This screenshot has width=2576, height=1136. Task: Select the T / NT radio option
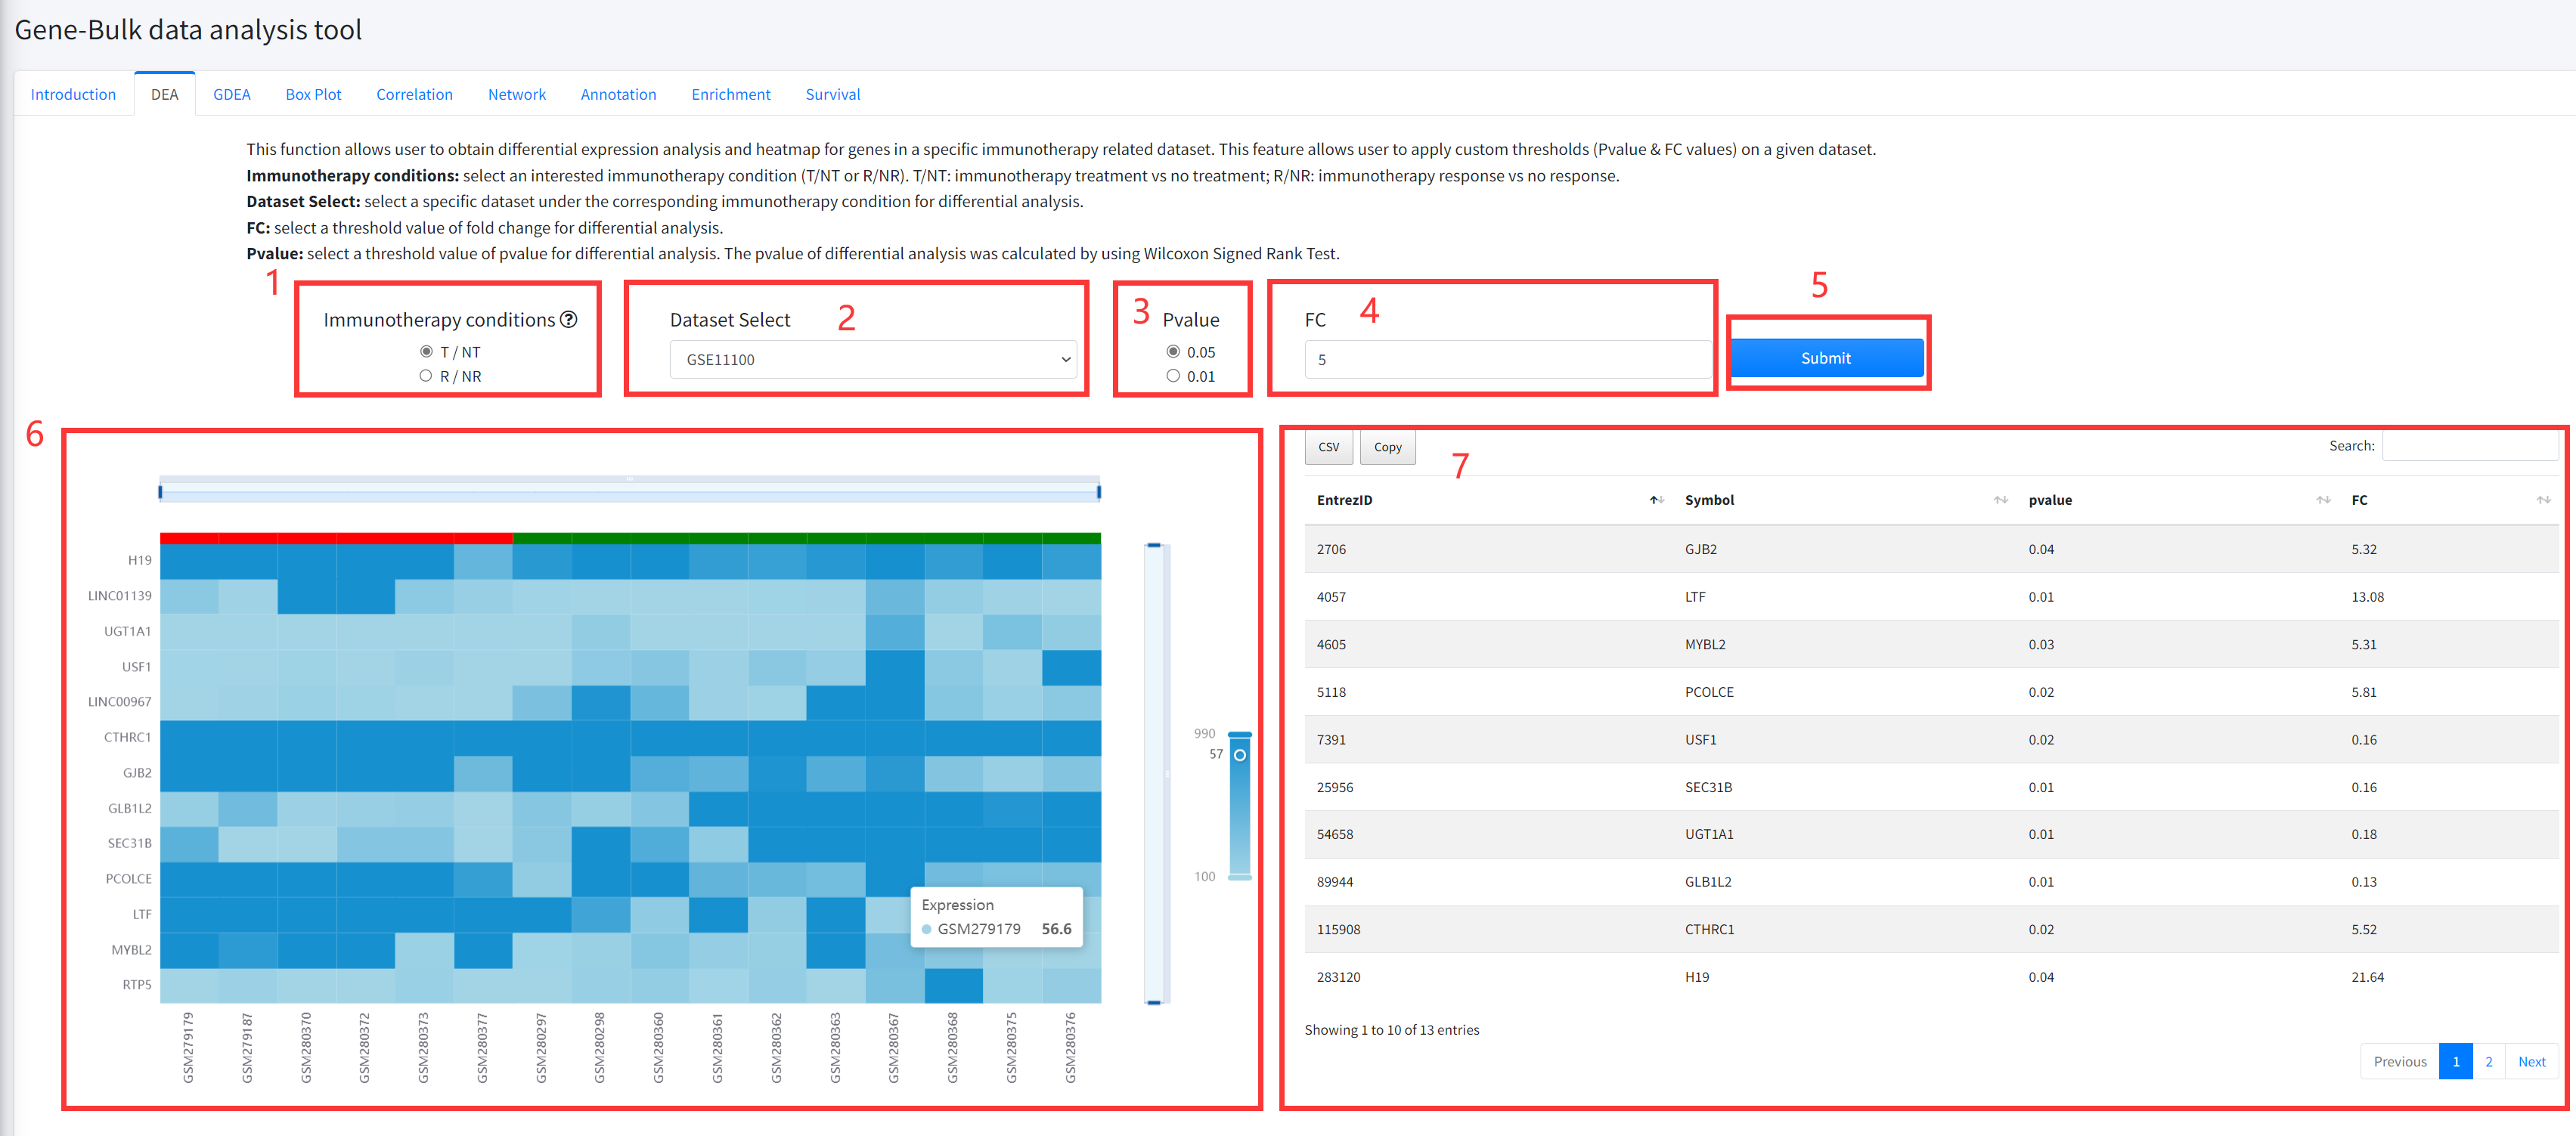(x=426, y=352)
